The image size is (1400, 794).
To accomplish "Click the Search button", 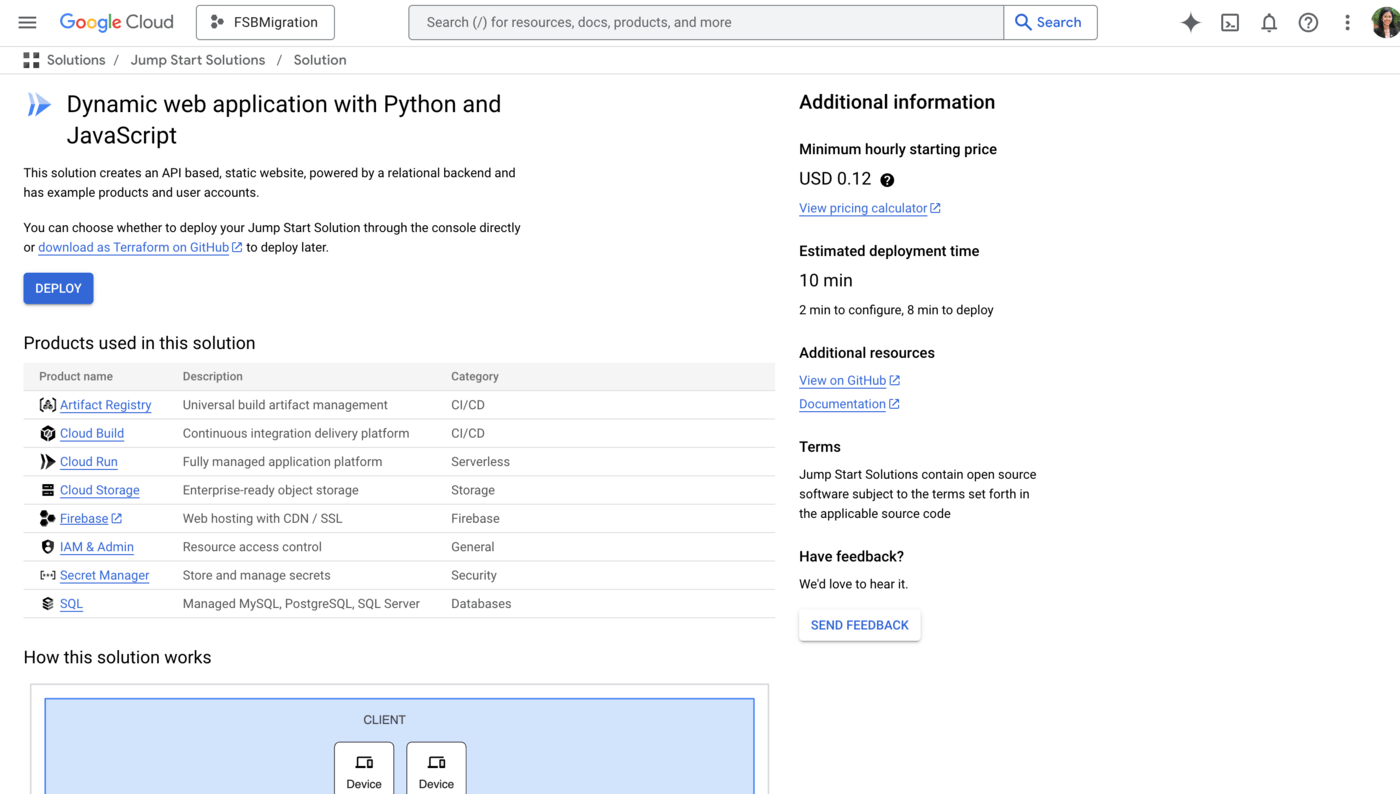I will coord(1049,22).
